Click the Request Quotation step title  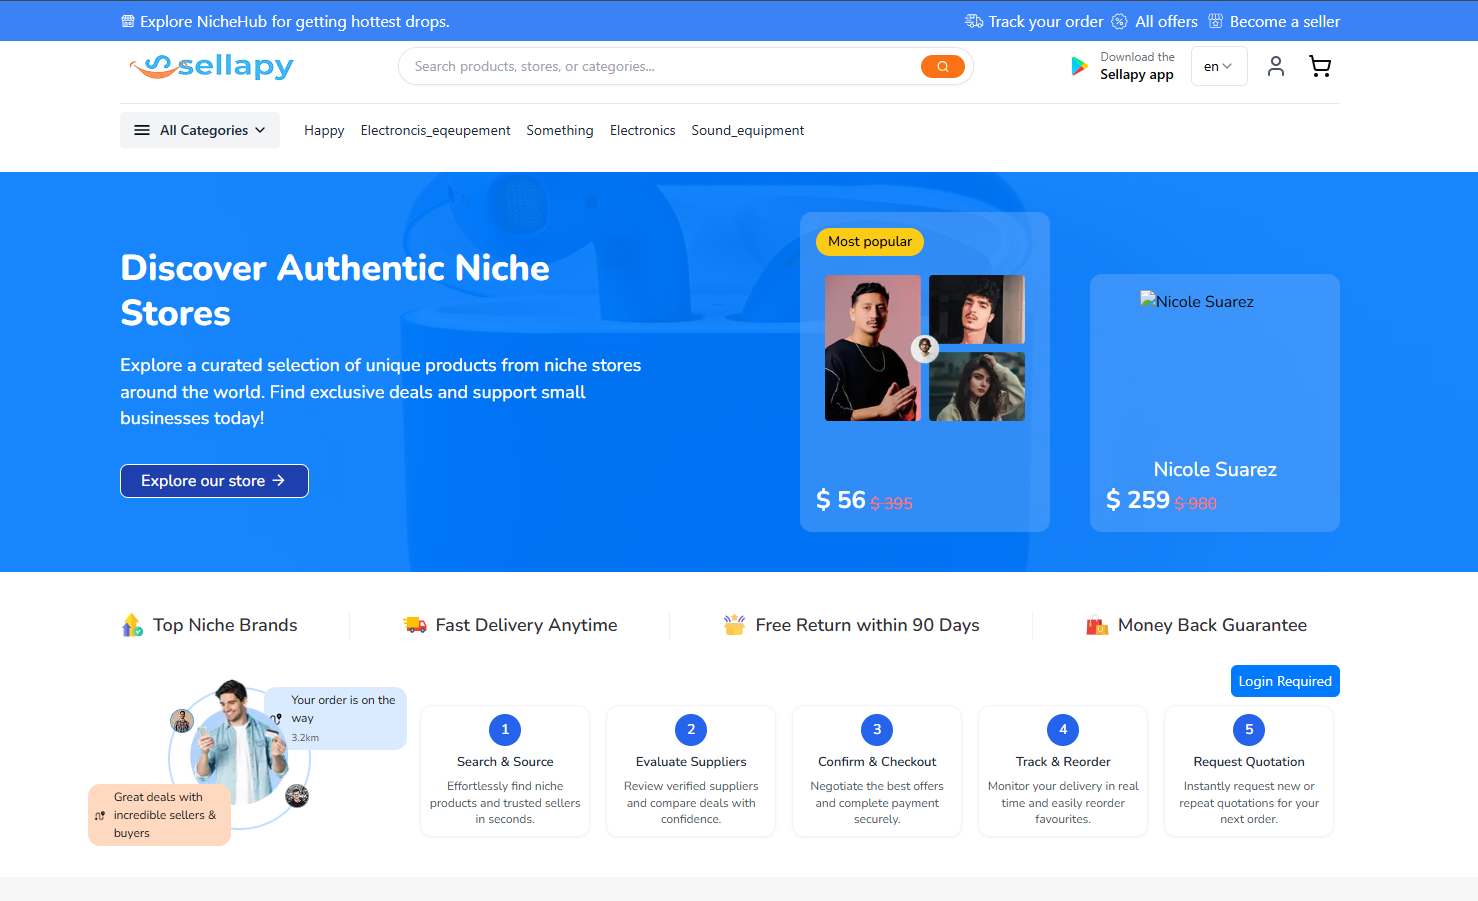(1249, 762)
